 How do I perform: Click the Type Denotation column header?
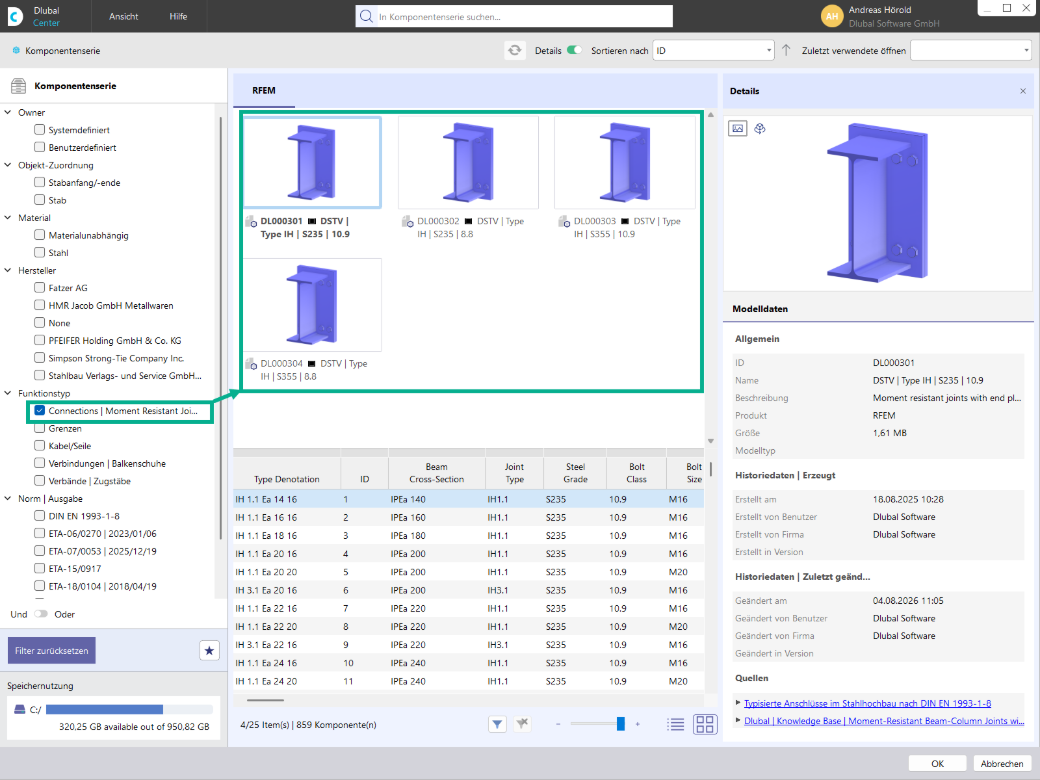pyautogui.click(x=287, y=473)
